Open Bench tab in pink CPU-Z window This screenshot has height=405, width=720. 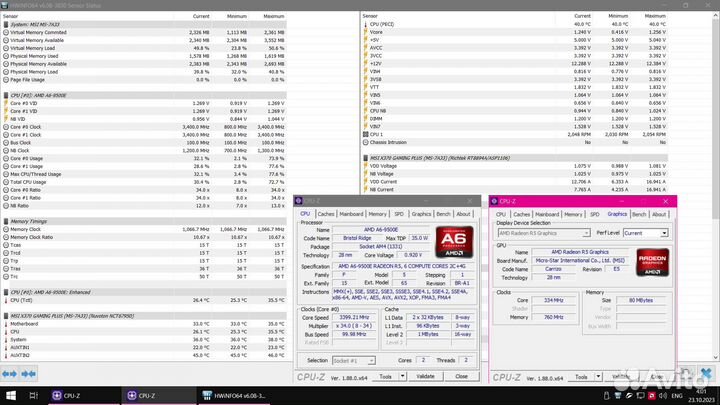click(639, 214)
